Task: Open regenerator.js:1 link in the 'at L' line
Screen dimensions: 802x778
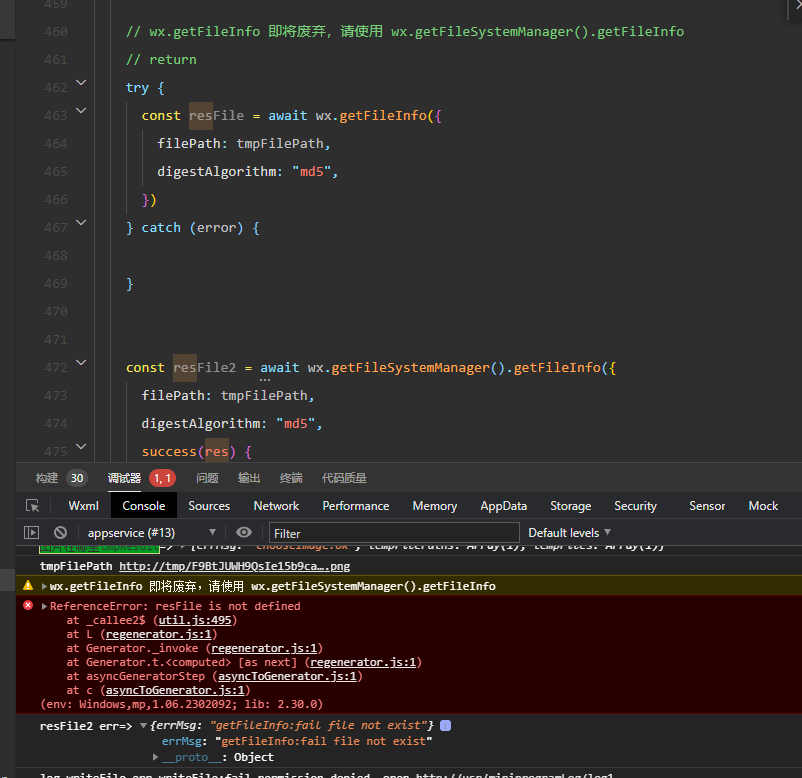Action: 159,634
